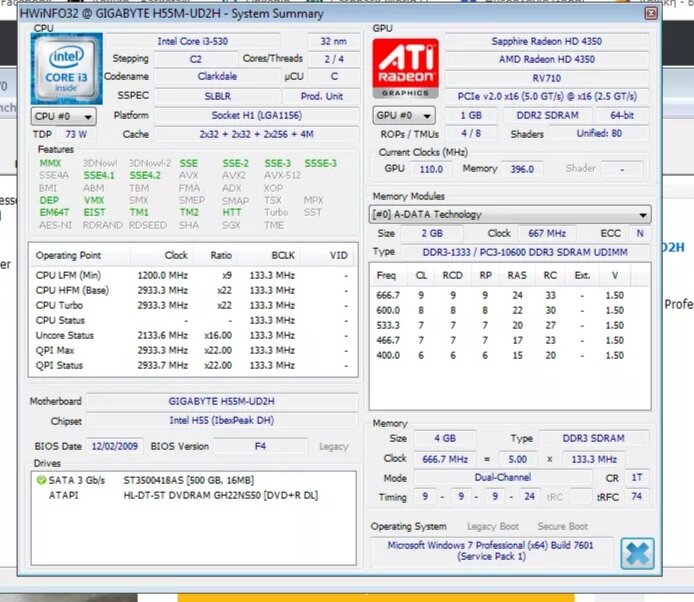Open the CPU #0 selector dropdown
Viewport: 694px width, 602px height.
(64, 116)
